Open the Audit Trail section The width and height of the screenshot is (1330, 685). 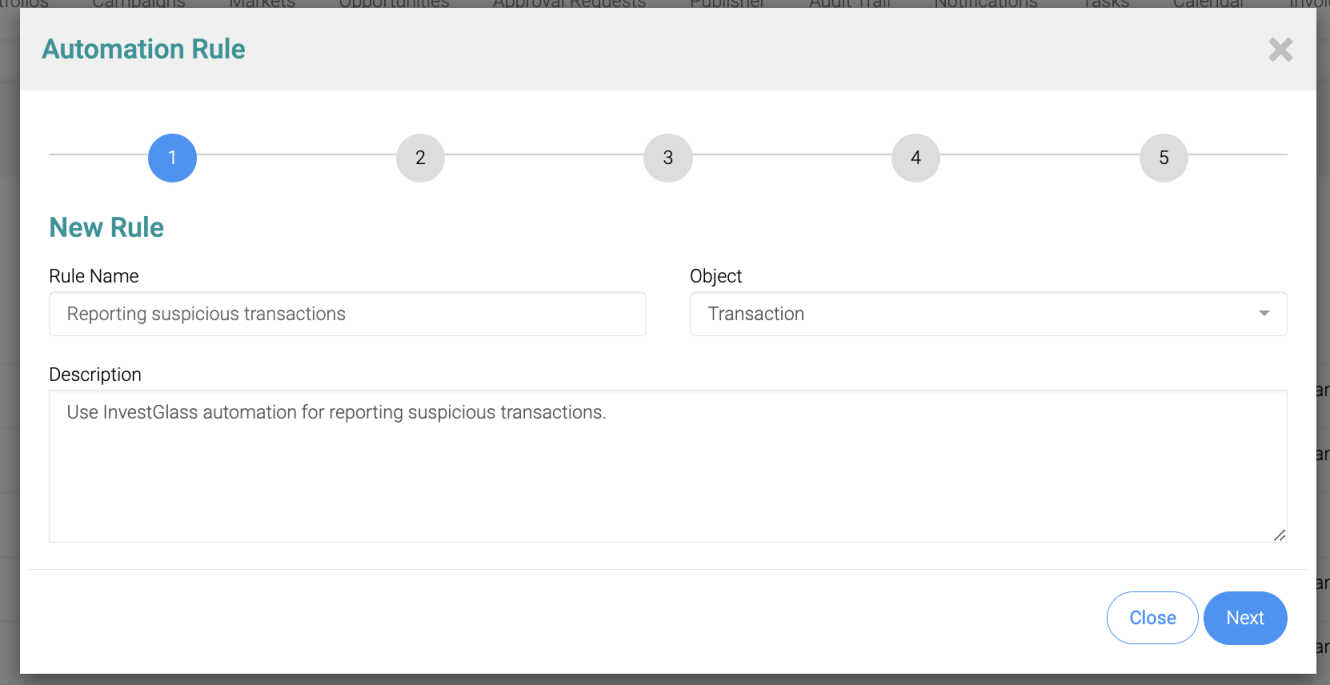tap(849, 5)
